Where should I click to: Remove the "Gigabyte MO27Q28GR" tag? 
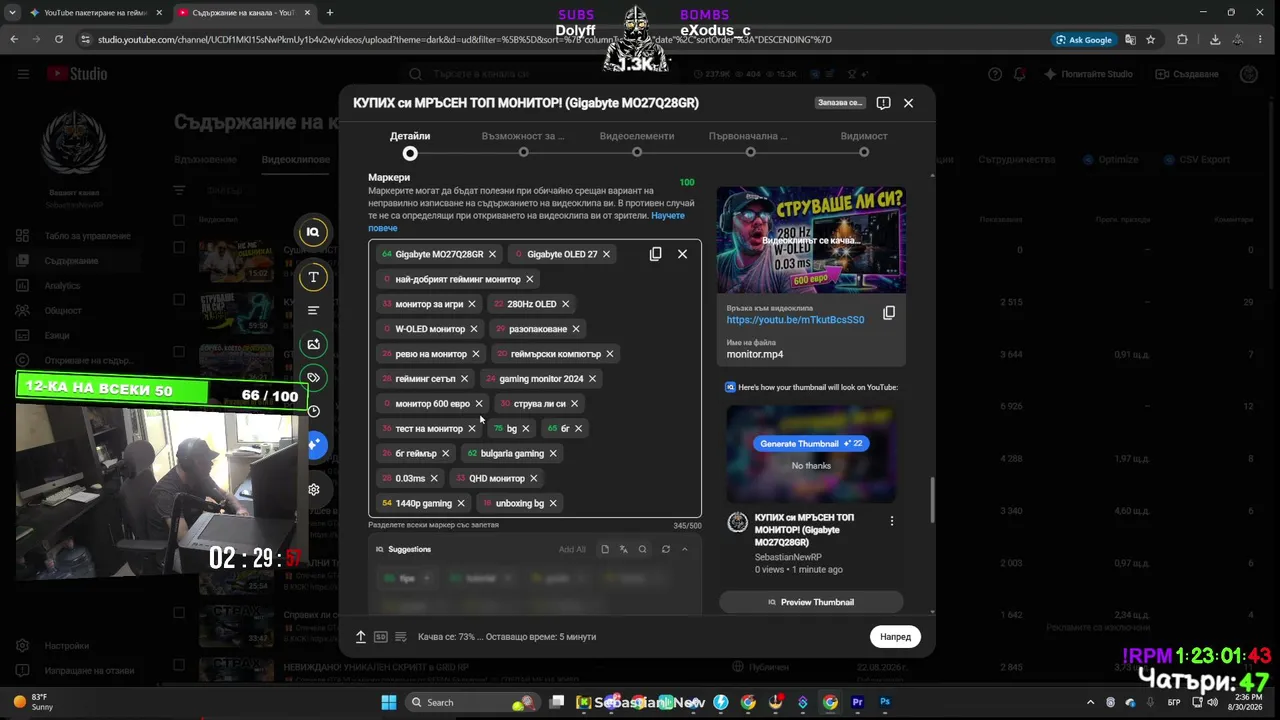[492, 254]
